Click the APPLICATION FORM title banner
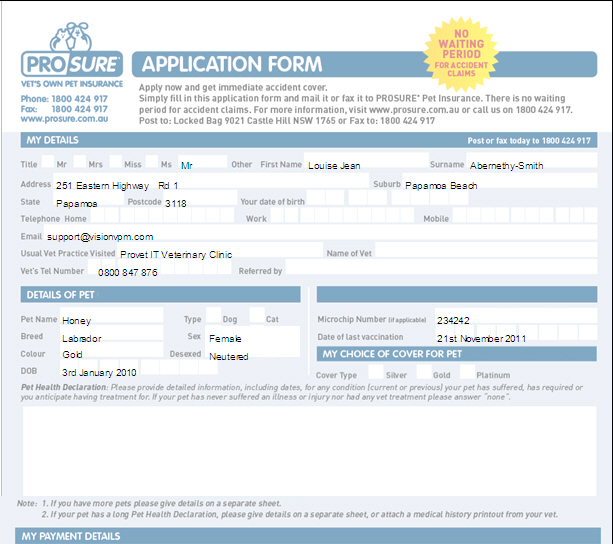Viewport: 613px width, 544px height. pos(364,64)
